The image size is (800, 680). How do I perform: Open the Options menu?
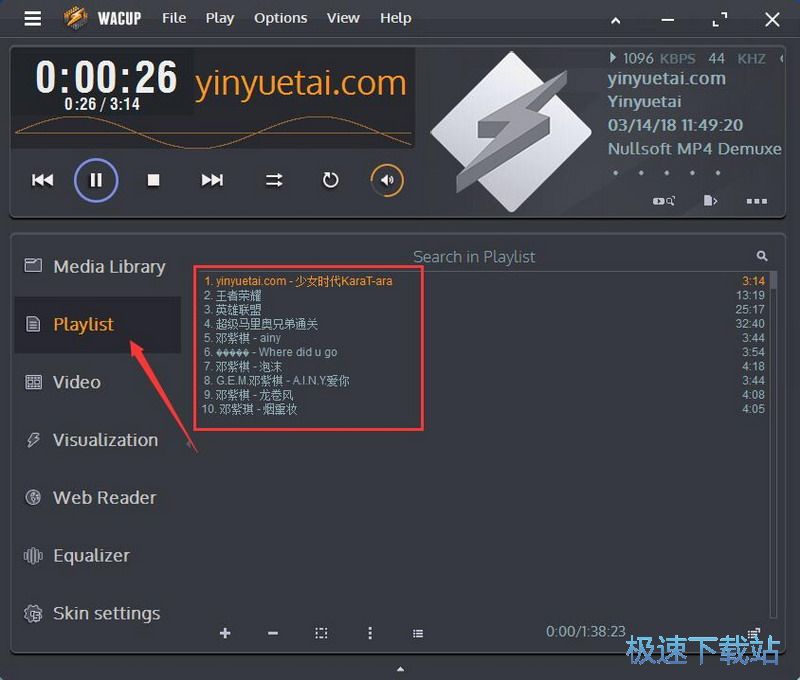click(x=280, y=18)
